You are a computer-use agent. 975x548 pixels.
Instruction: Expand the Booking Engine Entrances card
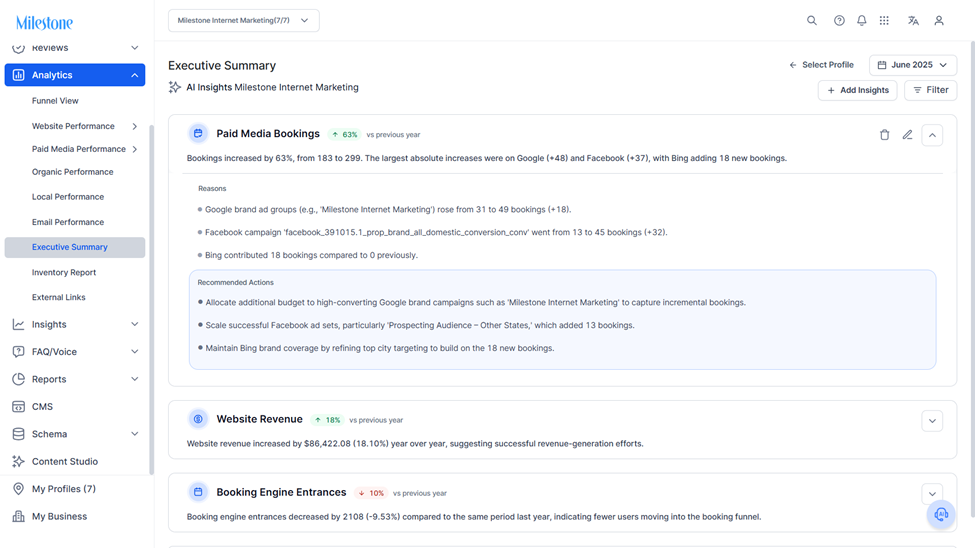[932, 494]
